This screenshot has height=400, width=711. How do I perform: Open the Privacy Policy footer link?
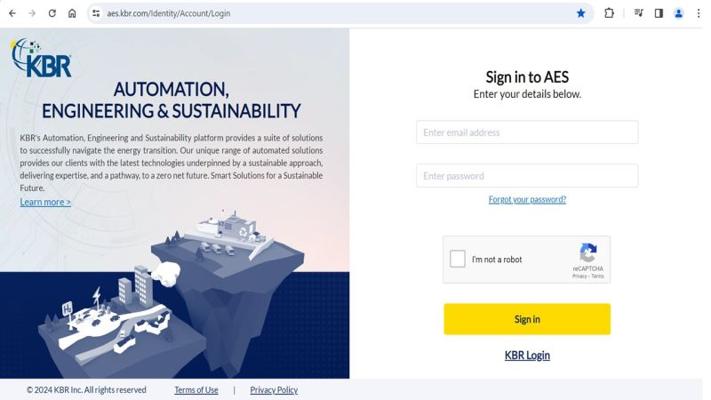coord(273,390)
